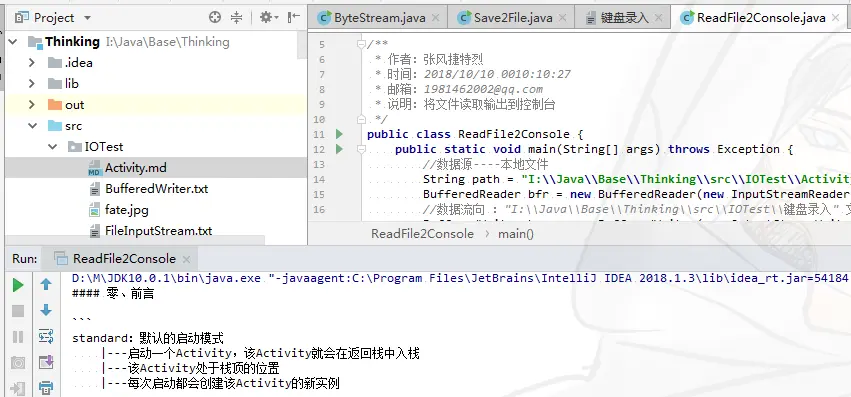The height and width of the screenshot is (397, 851).
Task: Click line number 14 in gutter
Action: (319, 179)
